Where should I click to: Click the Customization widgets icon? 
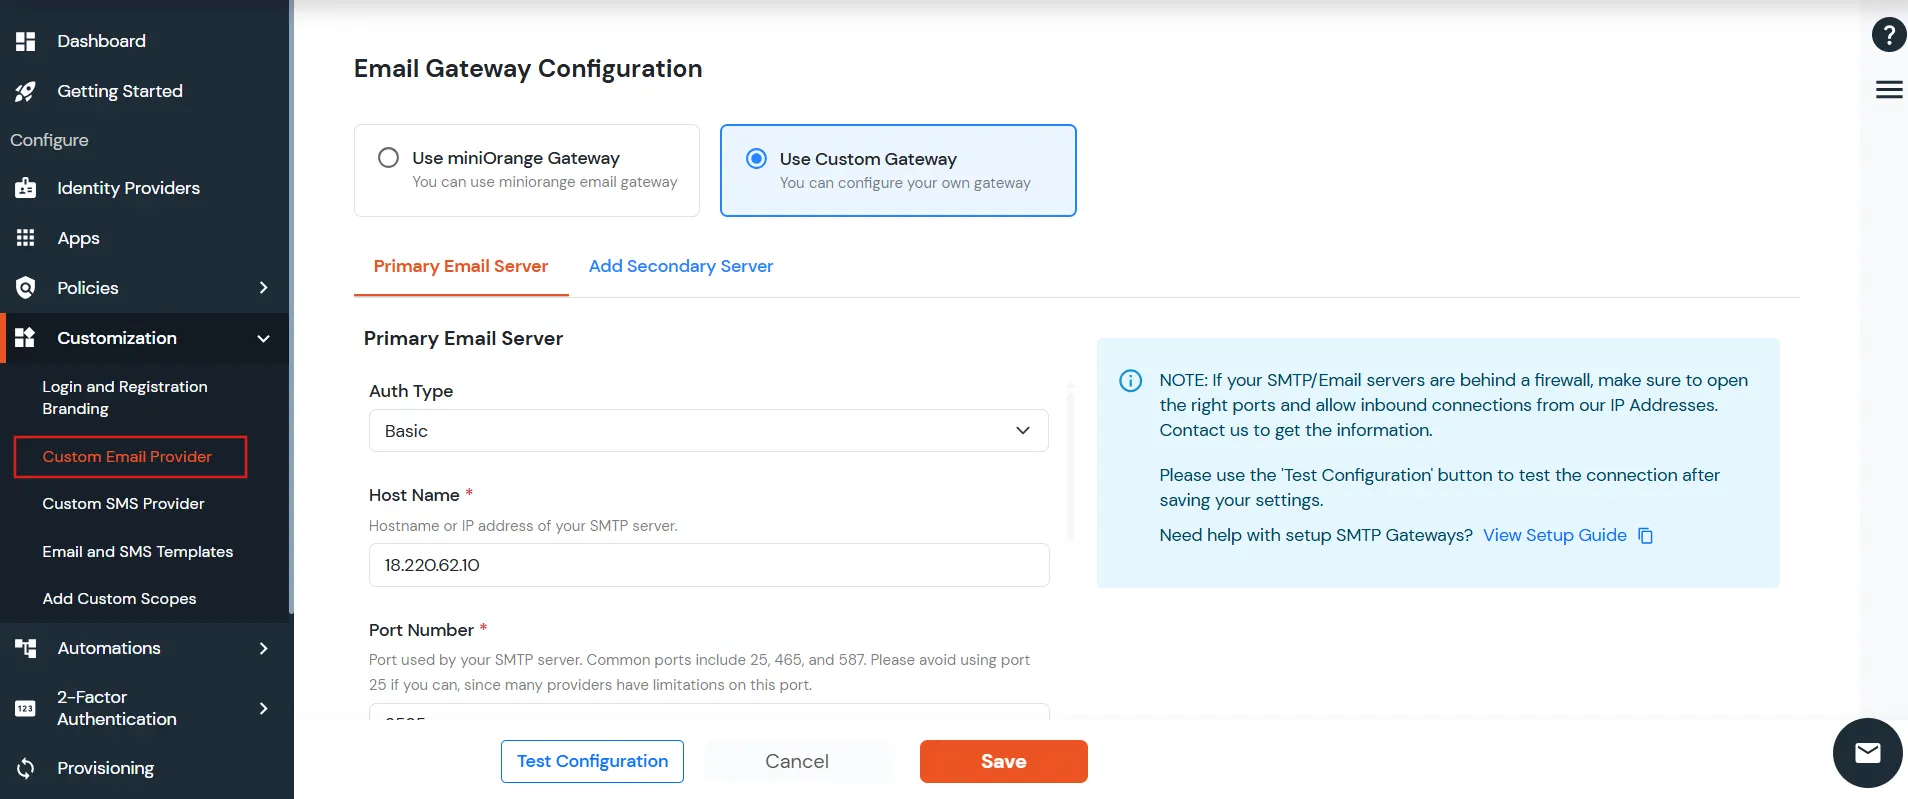26,338
